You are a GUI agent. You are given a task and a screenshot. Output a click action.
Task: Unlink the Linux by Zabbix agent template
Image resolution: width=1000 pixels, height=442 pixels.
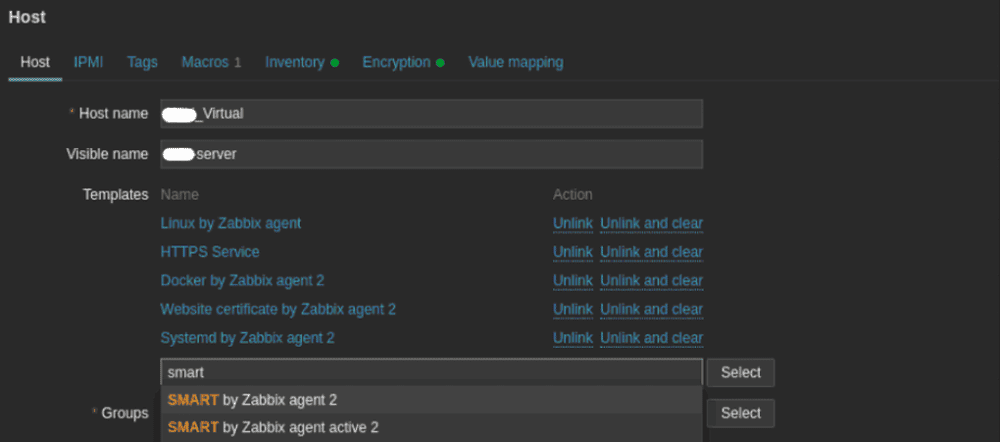[x=572, y=223]
